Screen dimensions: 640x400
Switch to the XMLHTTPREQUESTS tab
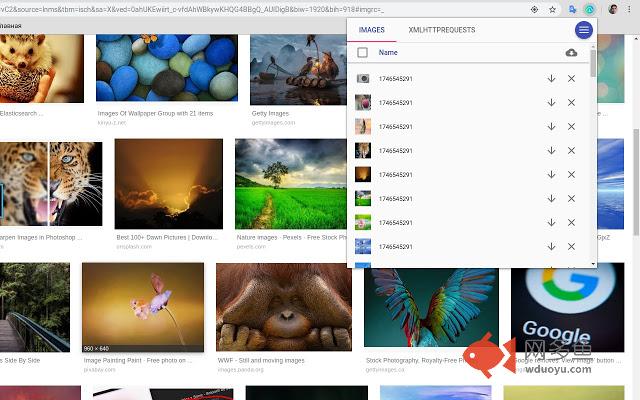click(x=442, y=30)
